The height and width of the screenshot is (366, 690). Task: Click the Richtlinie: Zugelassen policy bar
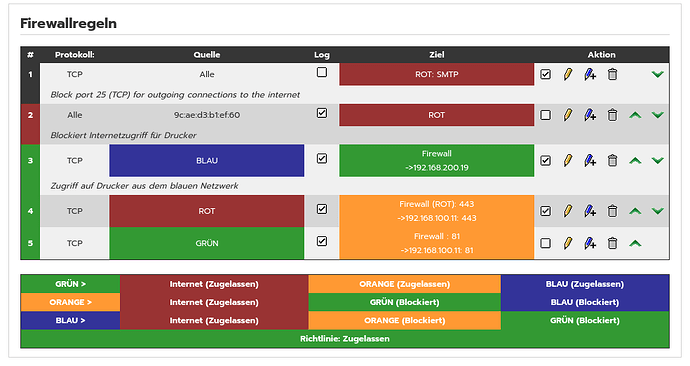pos(345,339)
